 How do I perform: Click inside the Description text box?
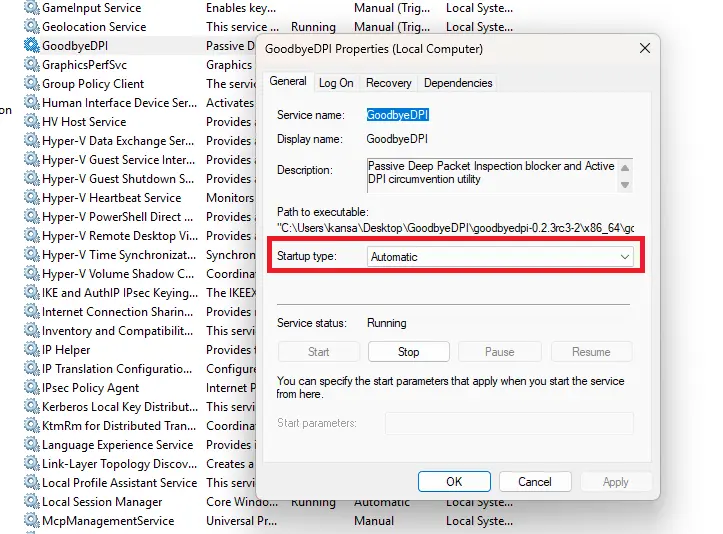point(492,175)
